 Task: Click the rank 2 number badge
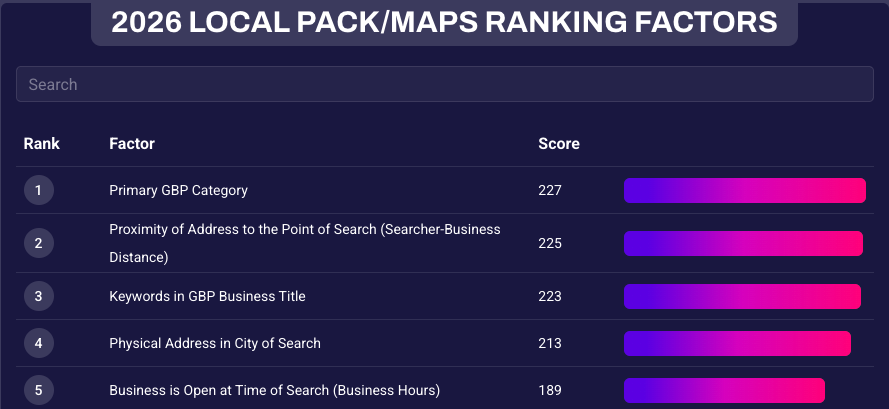(x=38, y=243)
